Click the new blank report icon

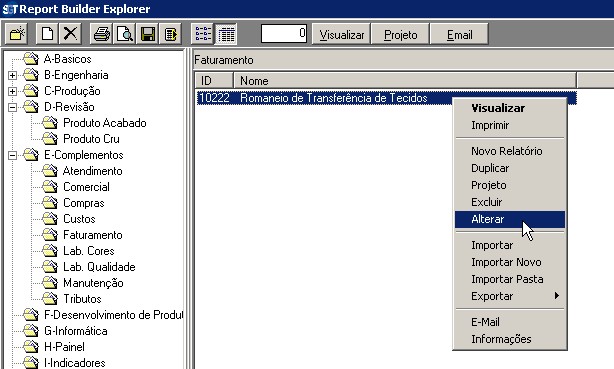(47, 34)
